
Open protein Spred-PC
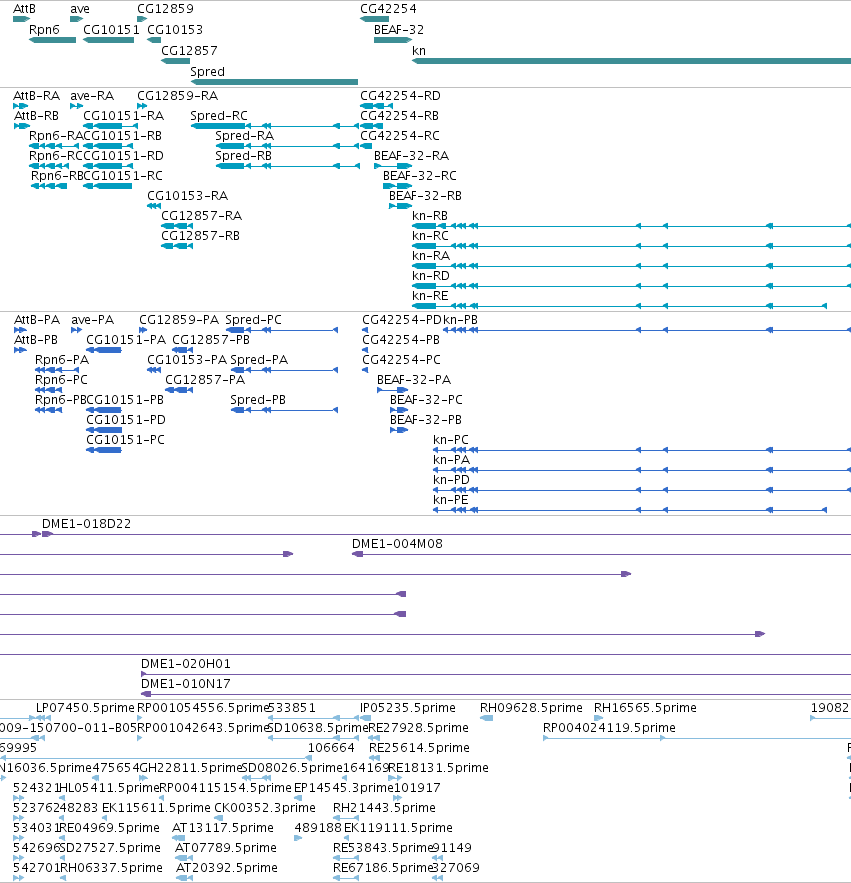click(282, 330)
